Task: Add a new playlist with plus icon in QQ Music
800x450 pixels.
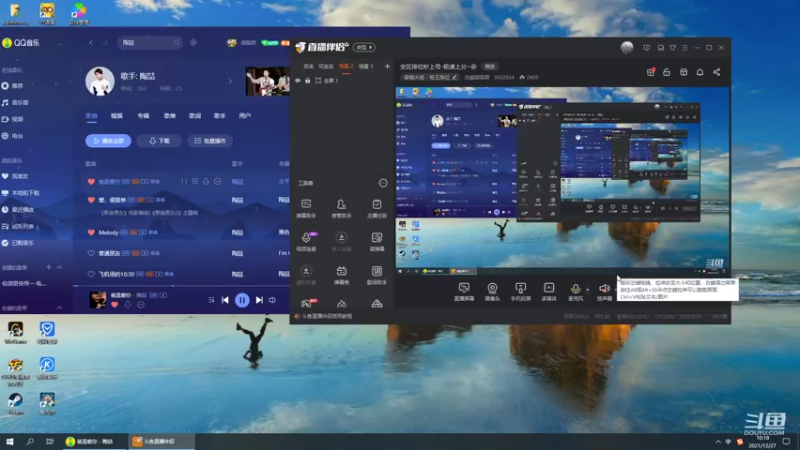Action: 48,267
